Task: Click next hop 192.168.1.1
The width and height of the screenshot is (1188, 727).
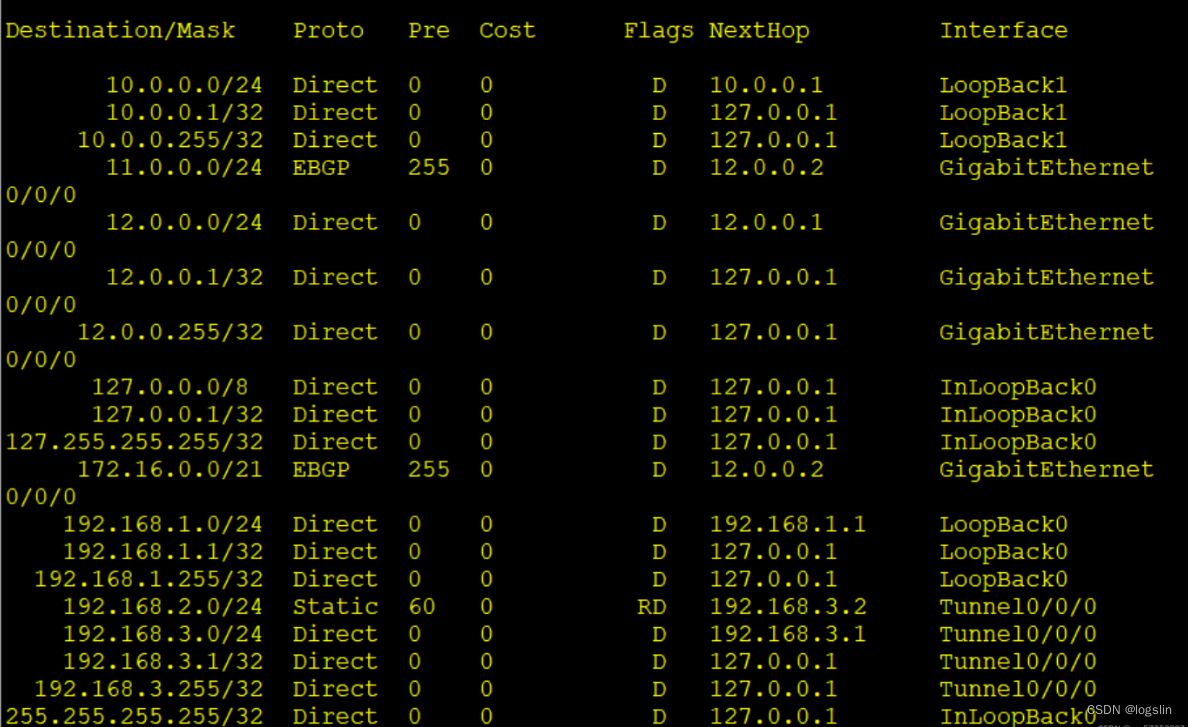Action: [x=787, y=525]
